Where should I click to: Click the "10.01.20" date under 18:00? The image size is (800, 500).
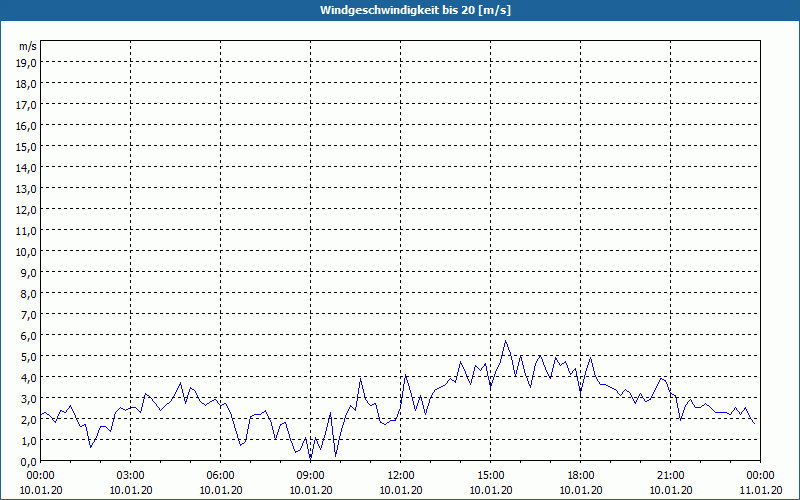click(x=581, y=490)
